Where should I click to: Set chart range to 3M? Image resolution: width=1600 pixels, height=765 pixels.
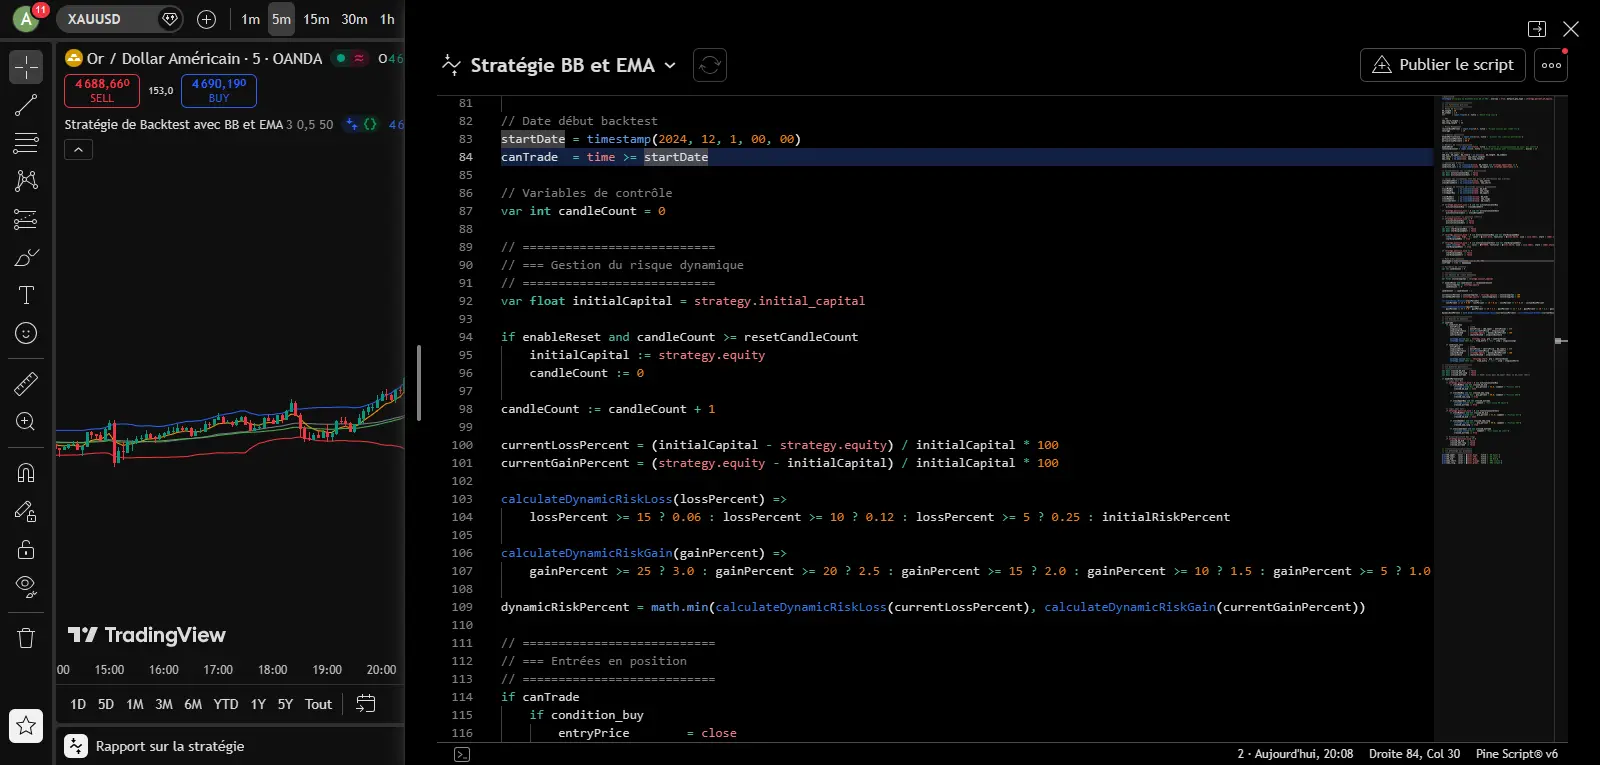[164, 704]
